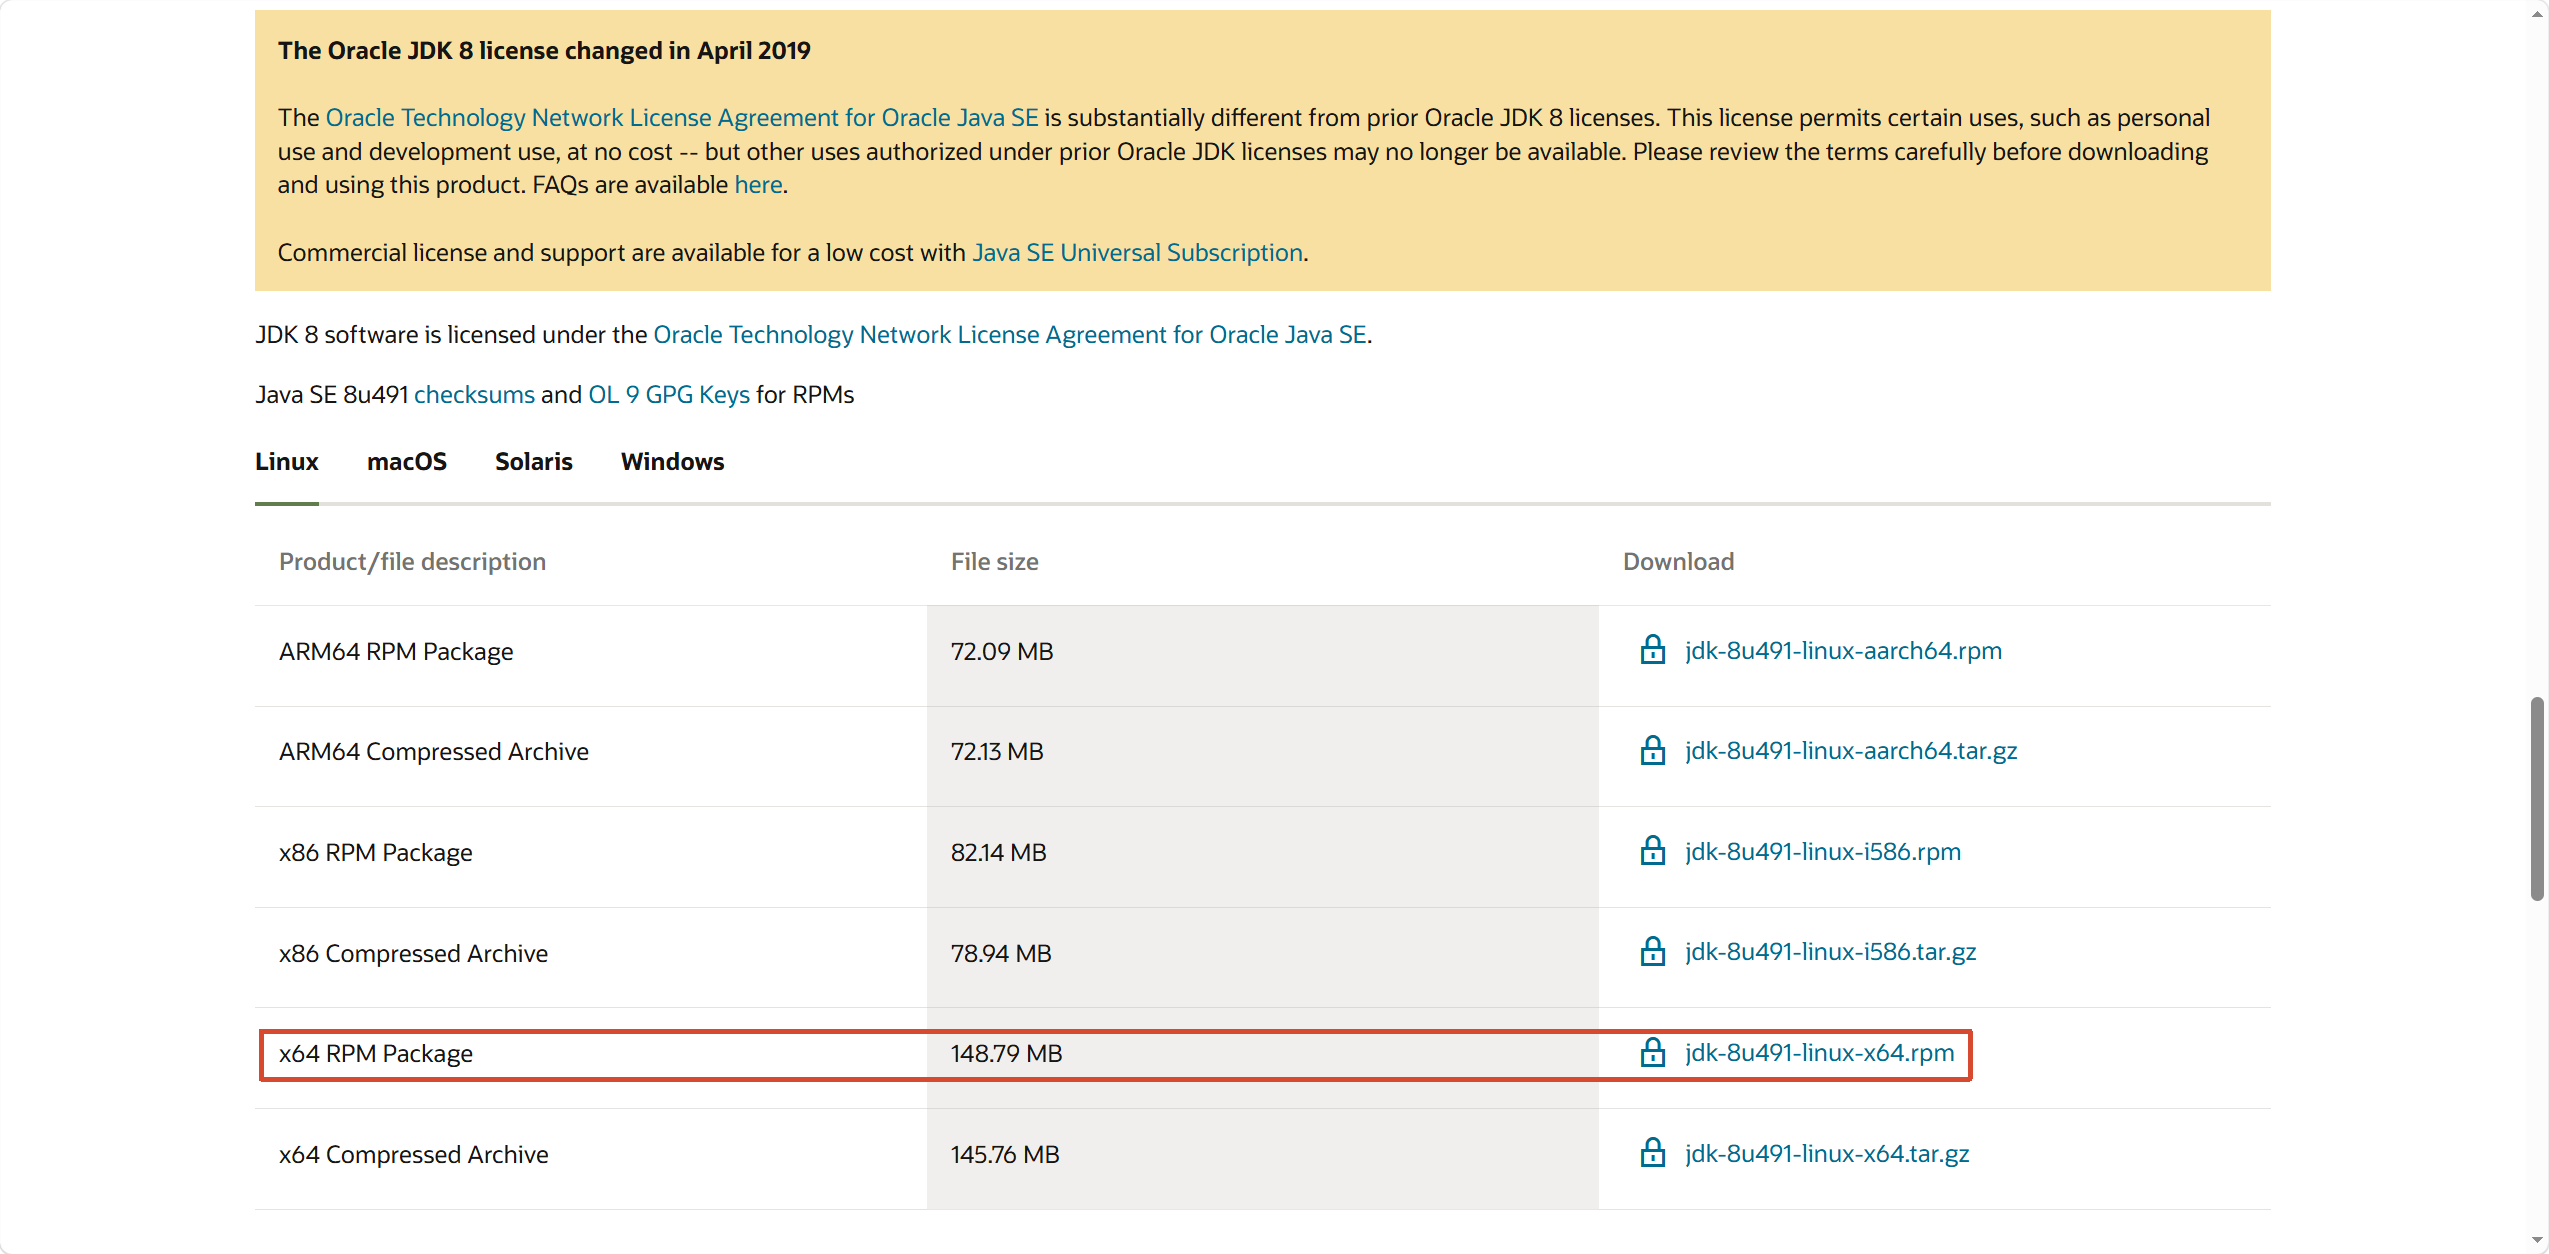Open the Solaris tab
This screenshot has width=2549, height=1254.
click(533, 461)
